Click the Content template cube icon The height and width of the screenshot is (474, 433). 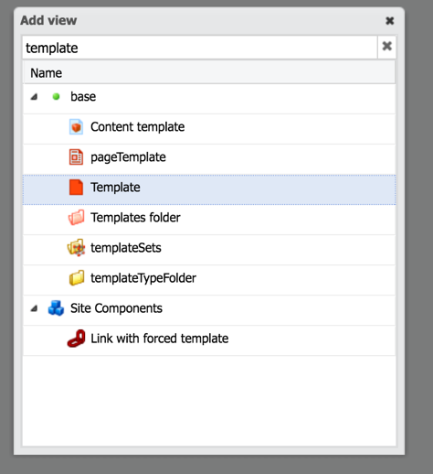76,127
